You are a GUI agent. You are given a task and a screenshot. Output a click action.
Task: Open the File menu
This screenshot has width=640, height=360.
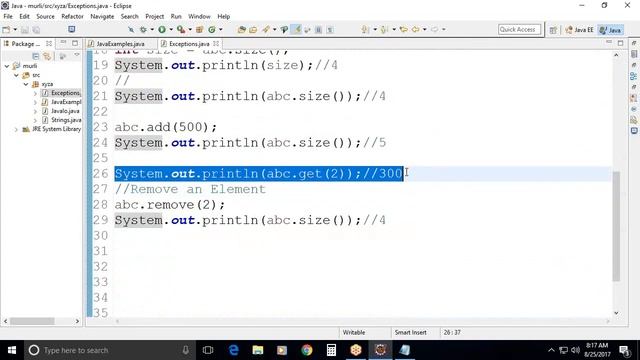[x=8, y=16]
